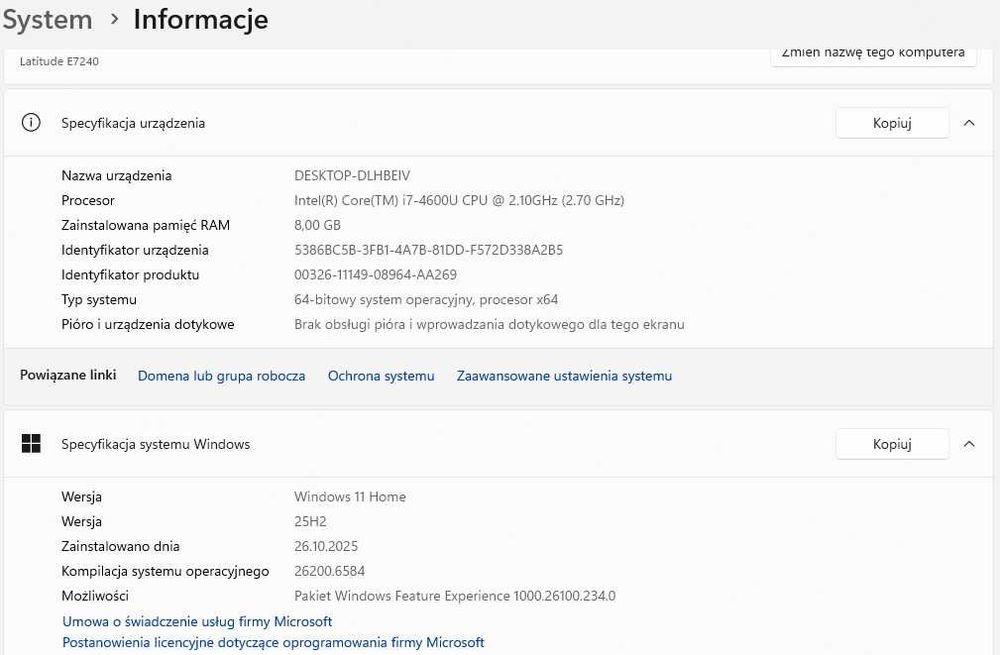Click the 'Specyfikacja urządzenia' section heading

(x=133, y=123)
